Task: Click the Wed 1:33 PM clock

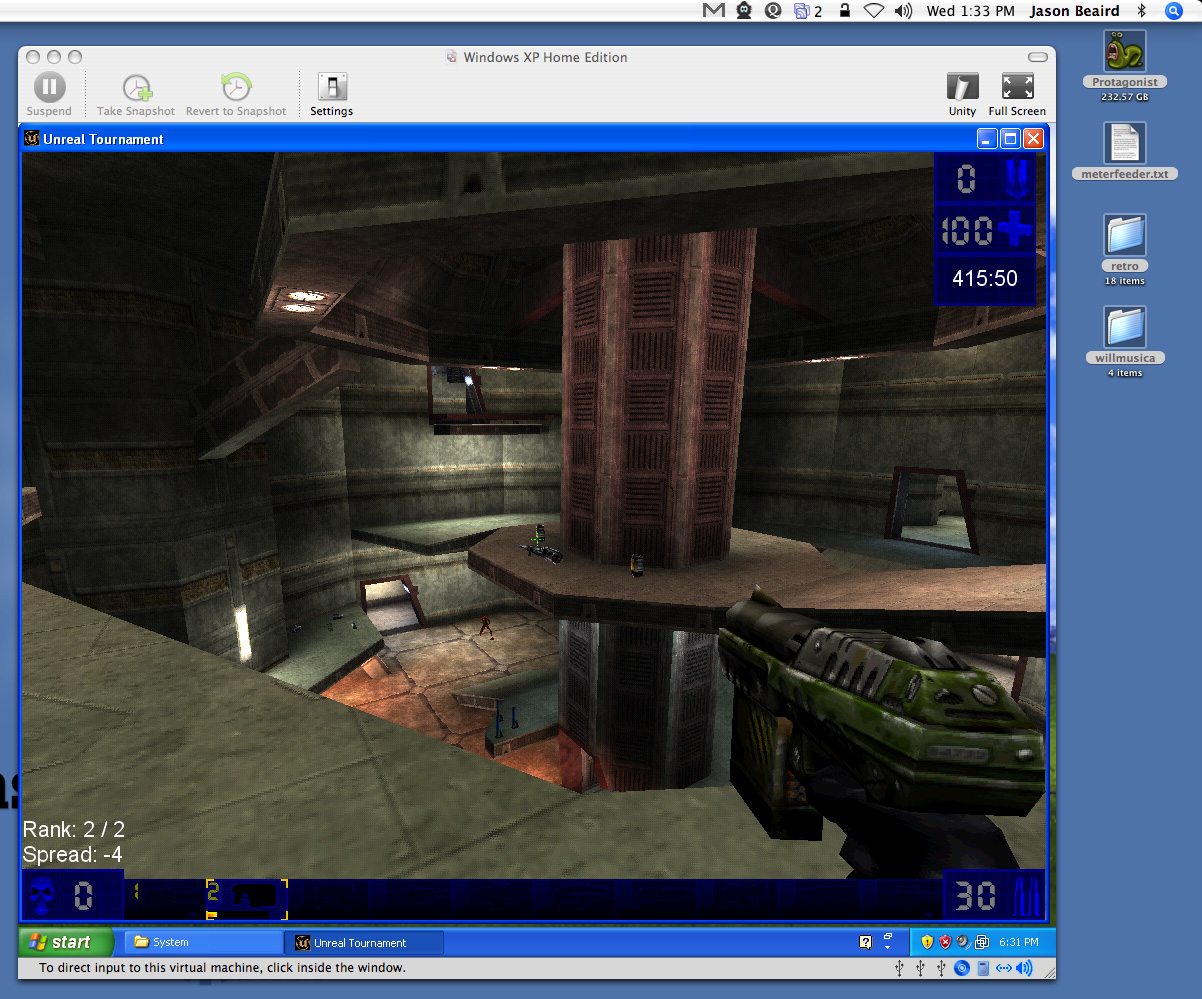Action: (970, 11)
